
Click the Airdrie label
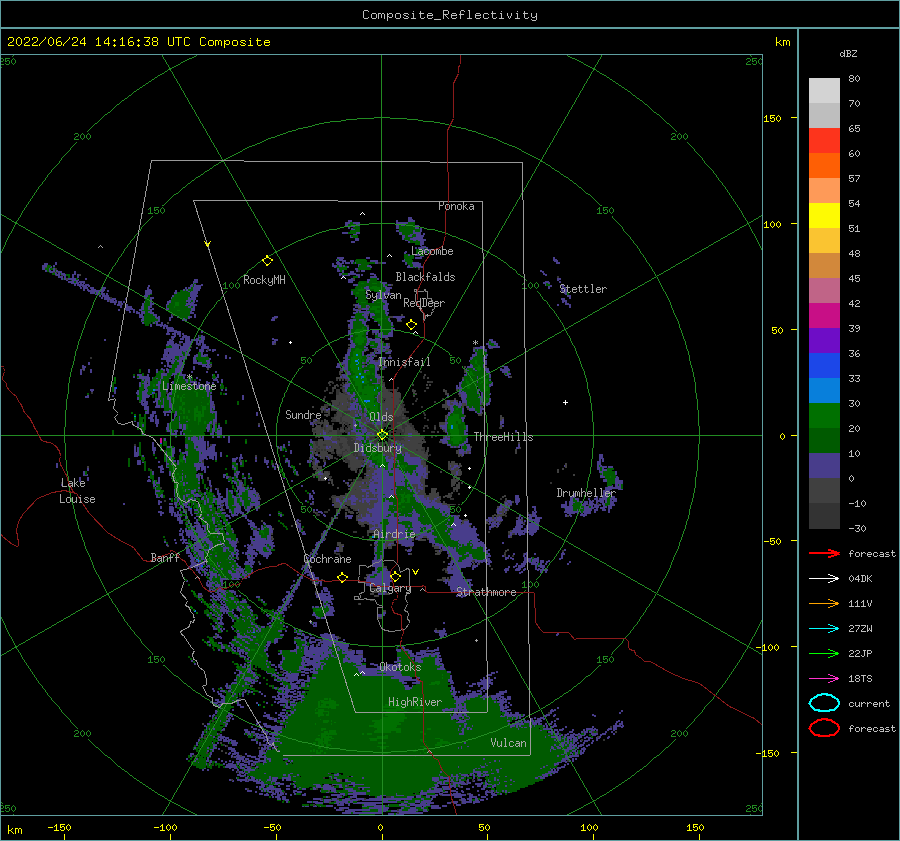[x=394, y=534]
